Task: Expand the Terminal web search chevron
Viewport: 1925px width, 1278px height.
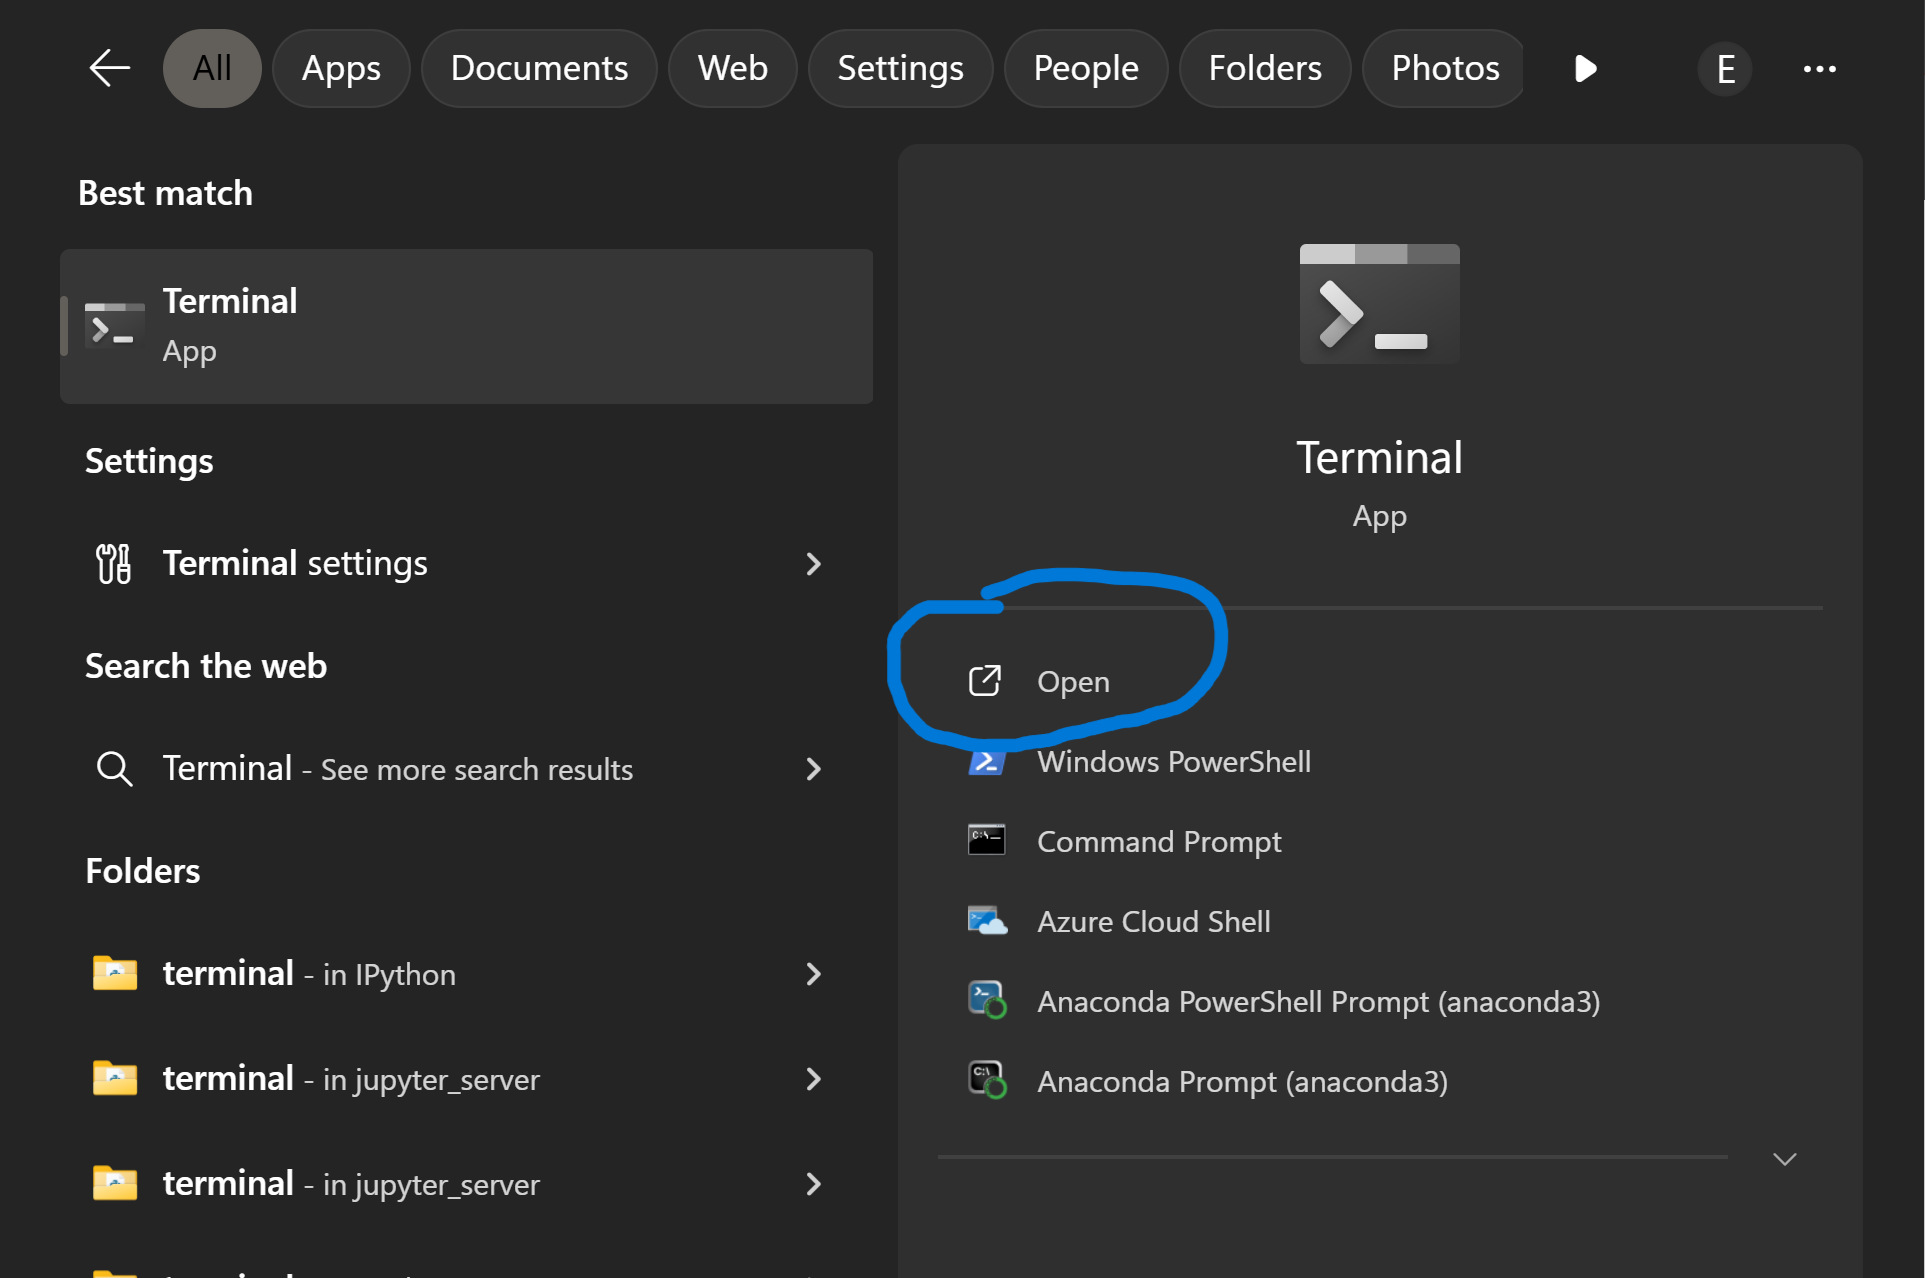Action: click(814, 769)
